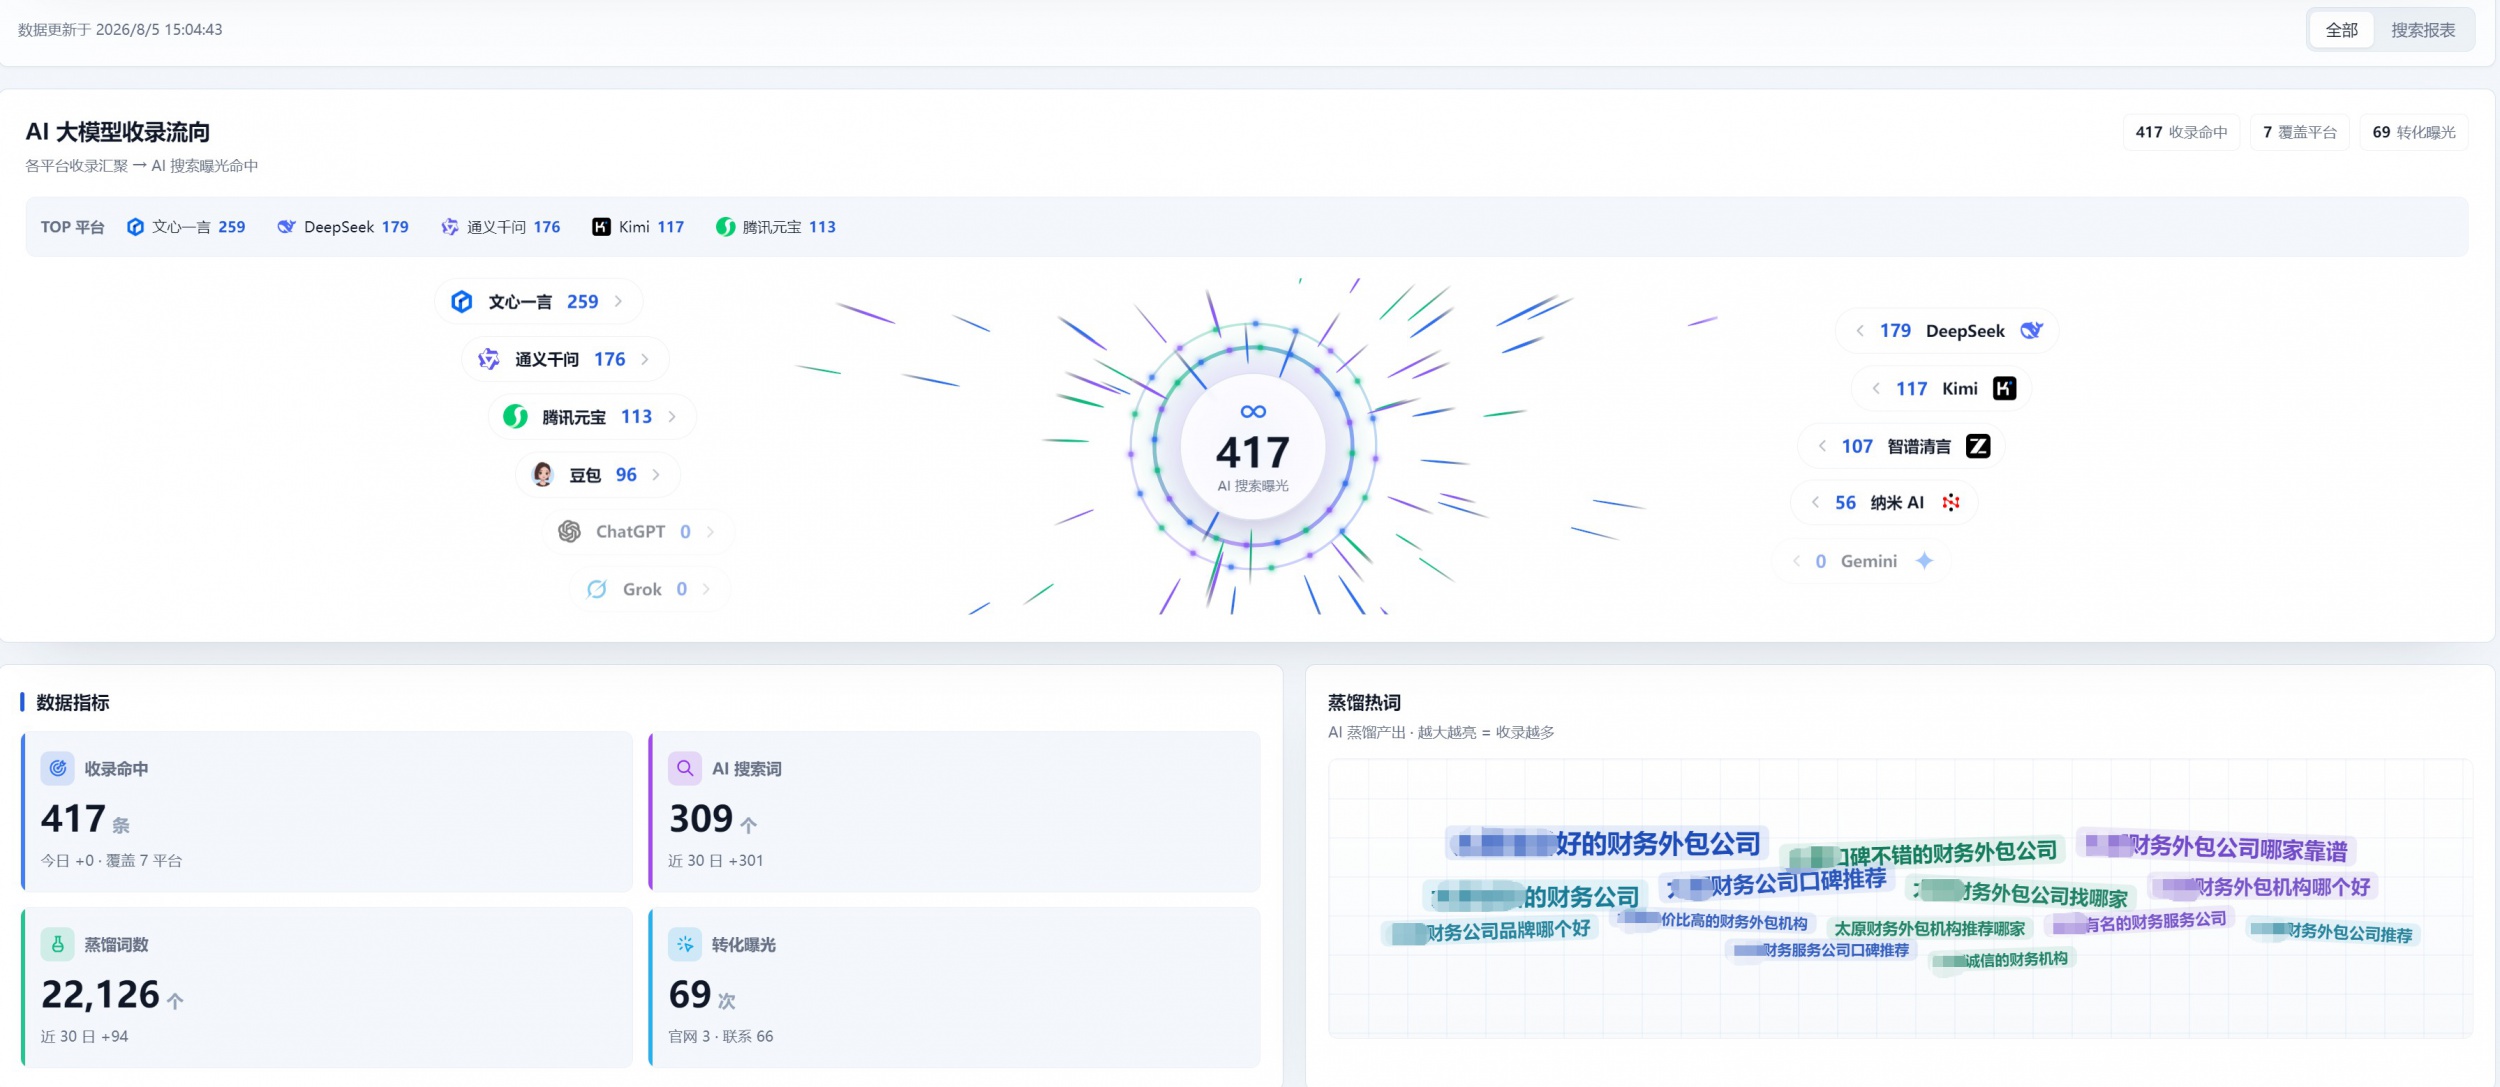The image size is (2500, 1087).
Task: Open Kimi 117 left chevron
Action: click(1876, 389)
